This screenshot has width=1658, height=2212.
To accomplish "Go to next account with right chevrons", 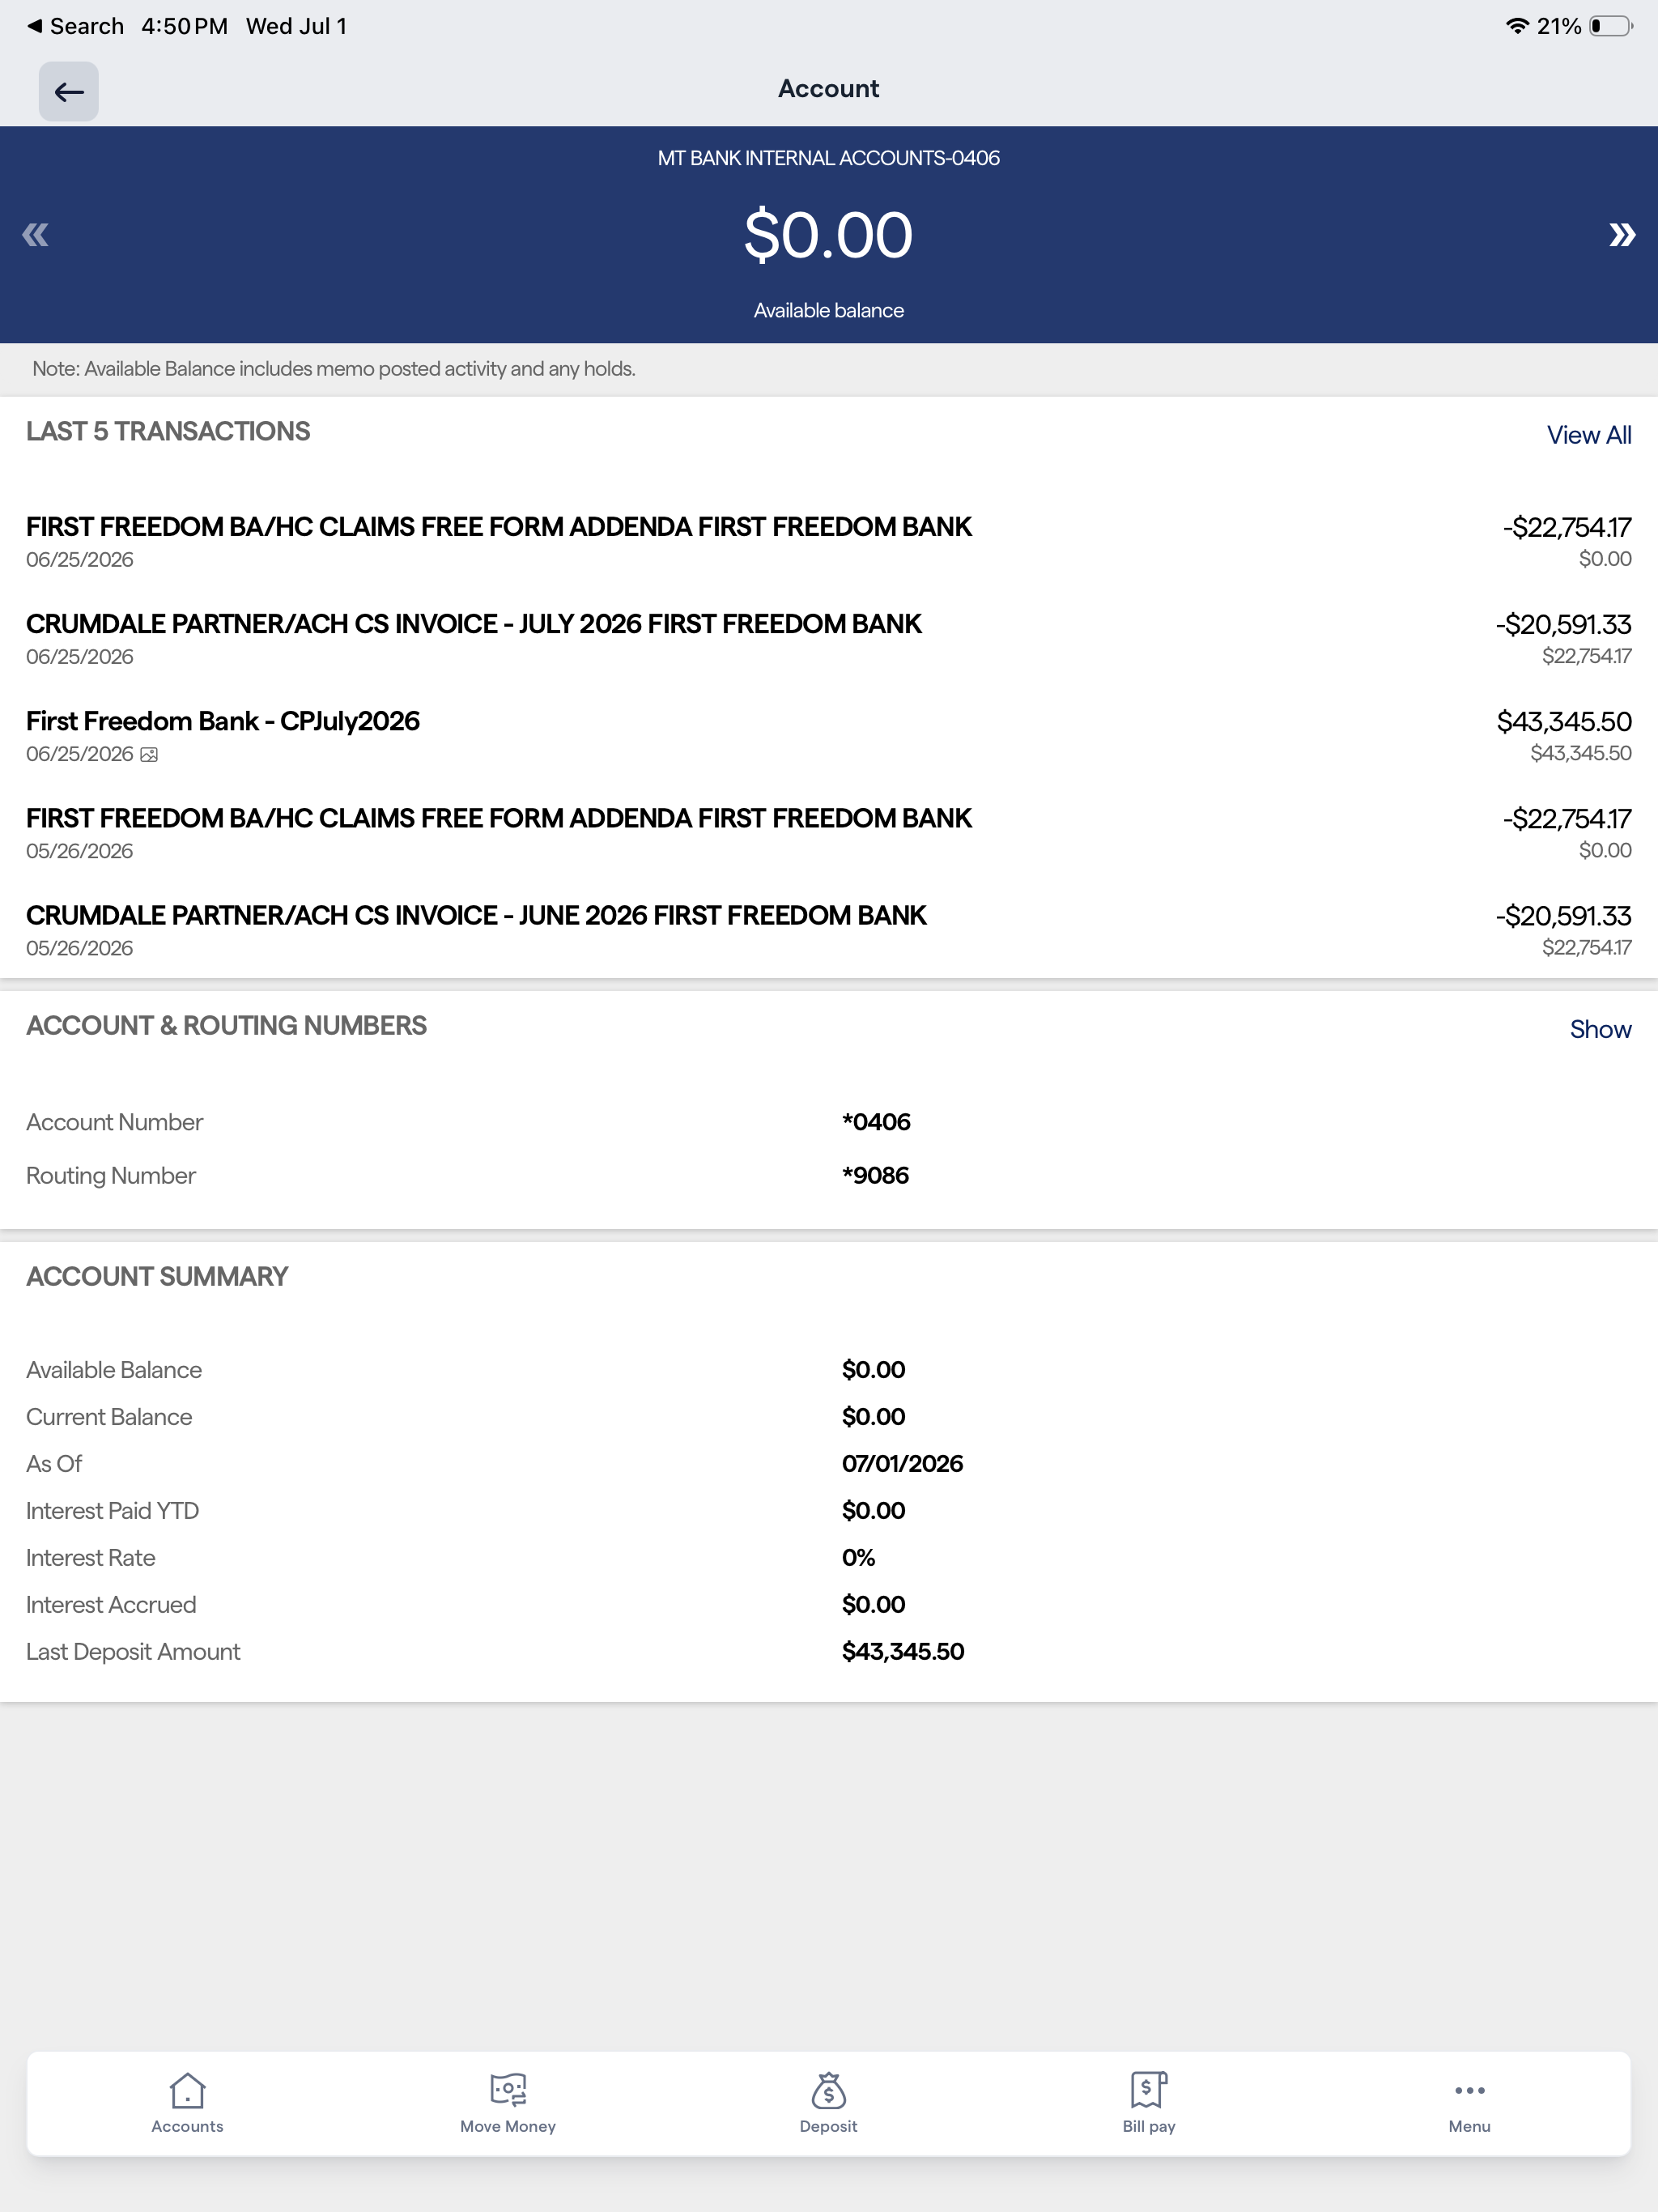I will pos(1622,235).
